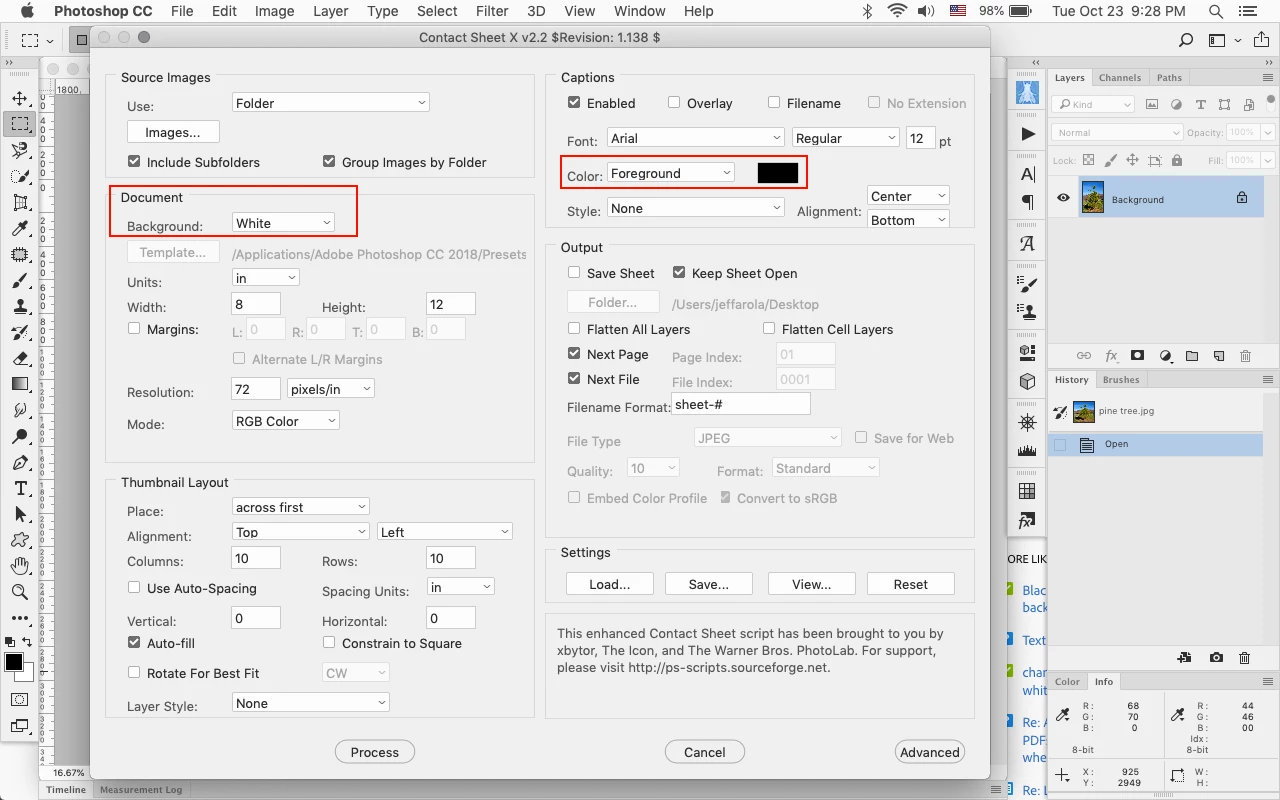Switch to the Channels tab
The image size is (1280, 800).
click(1120, 77)
